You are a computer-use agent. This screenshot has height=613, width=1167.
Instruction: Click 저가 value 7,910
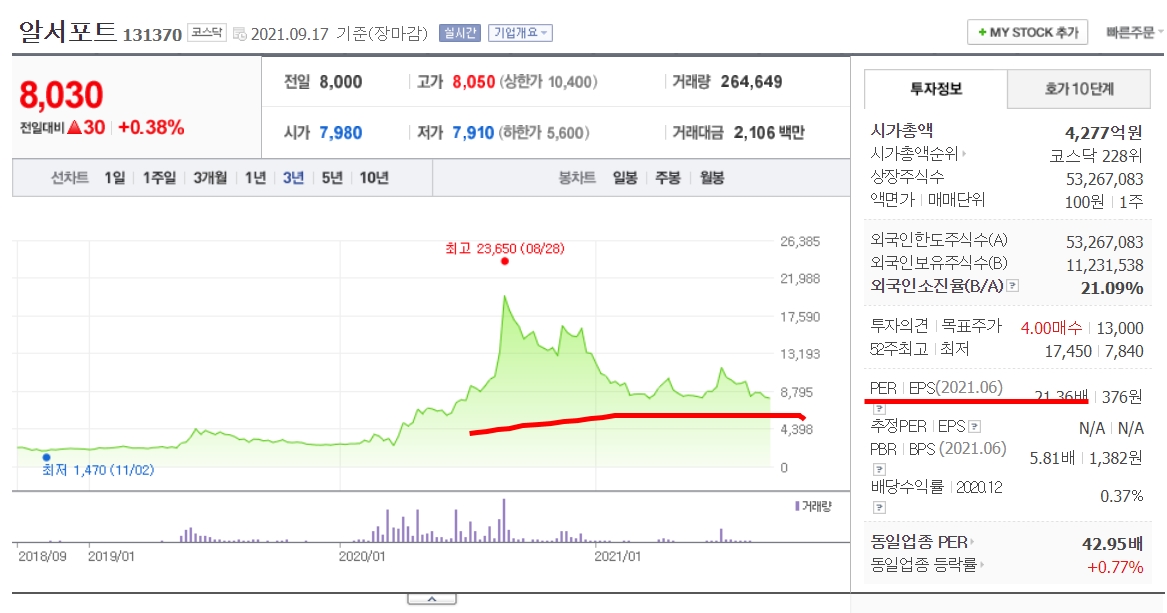click(x=473, y=132)
